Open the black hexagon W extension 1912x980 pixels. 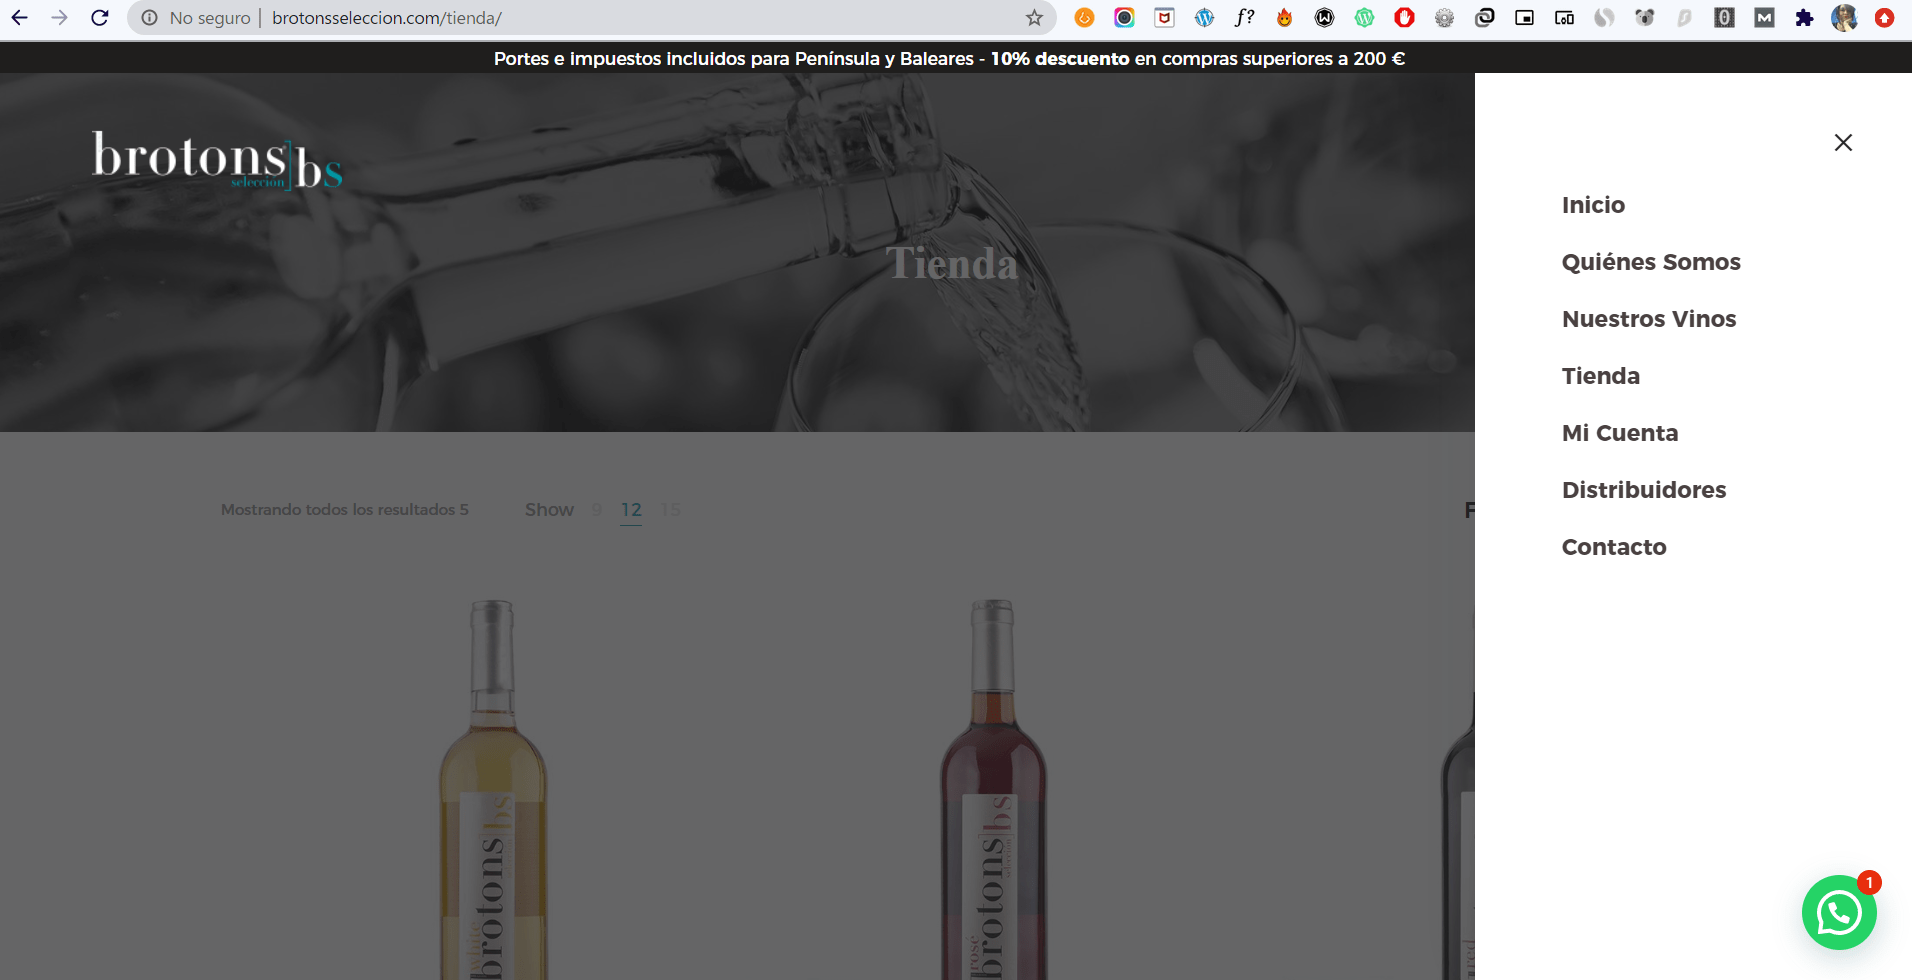click(1324, 18)
